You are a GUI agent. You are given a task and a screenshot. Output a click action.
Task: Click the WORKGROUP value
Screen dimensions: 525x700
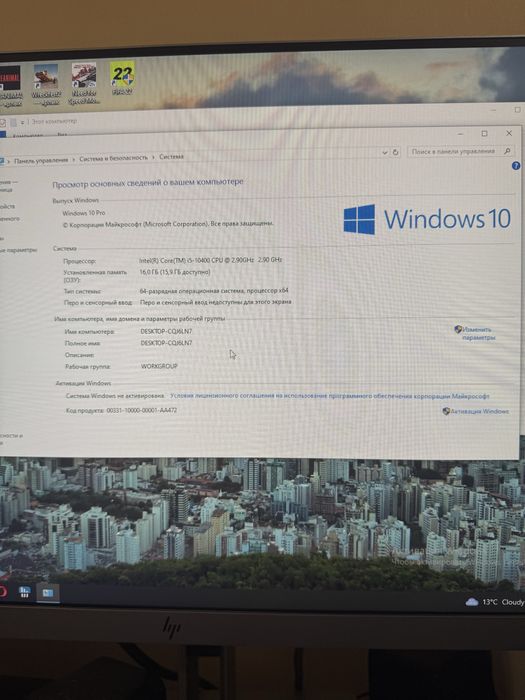pos(159,366)
